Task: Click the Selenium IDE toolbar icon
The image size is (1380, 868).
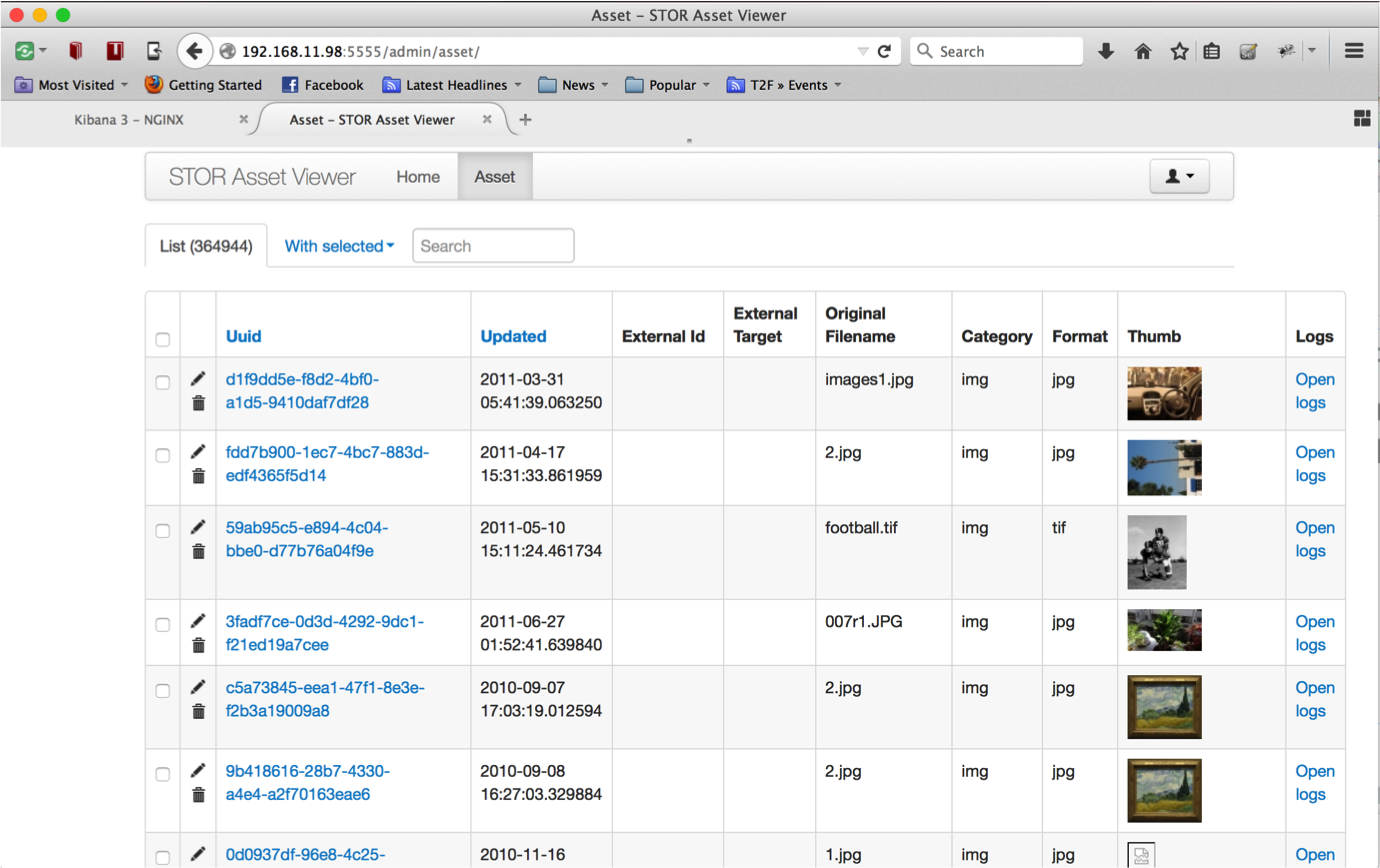Action: (x=1247, y=51)
